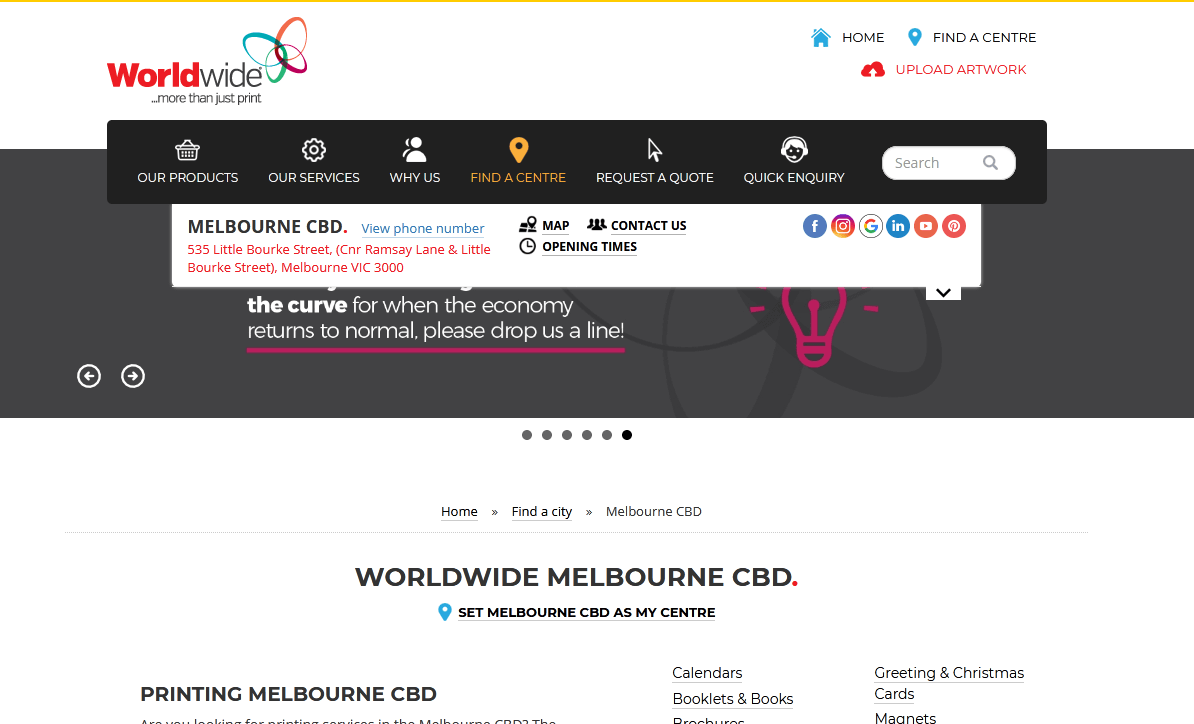Select the third carousel dot
This screenshot has width=1194, height=724.
[x=567, y=435]
